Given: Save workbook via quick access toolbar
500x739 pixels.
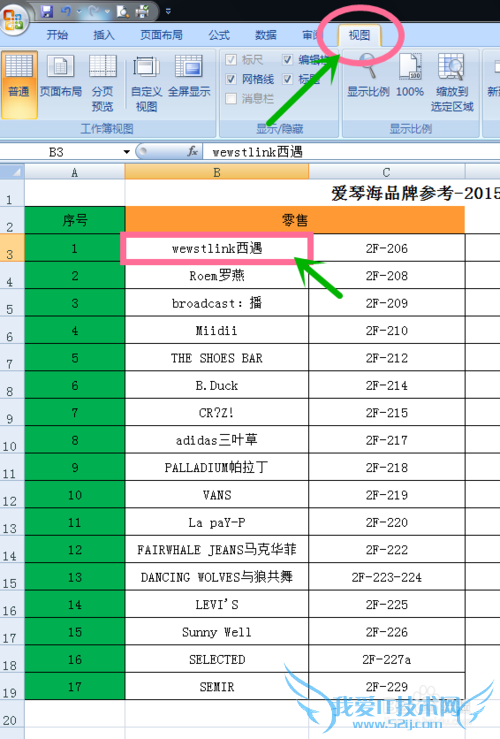Looking at the screenshot, I should click(x=46, y=11).
